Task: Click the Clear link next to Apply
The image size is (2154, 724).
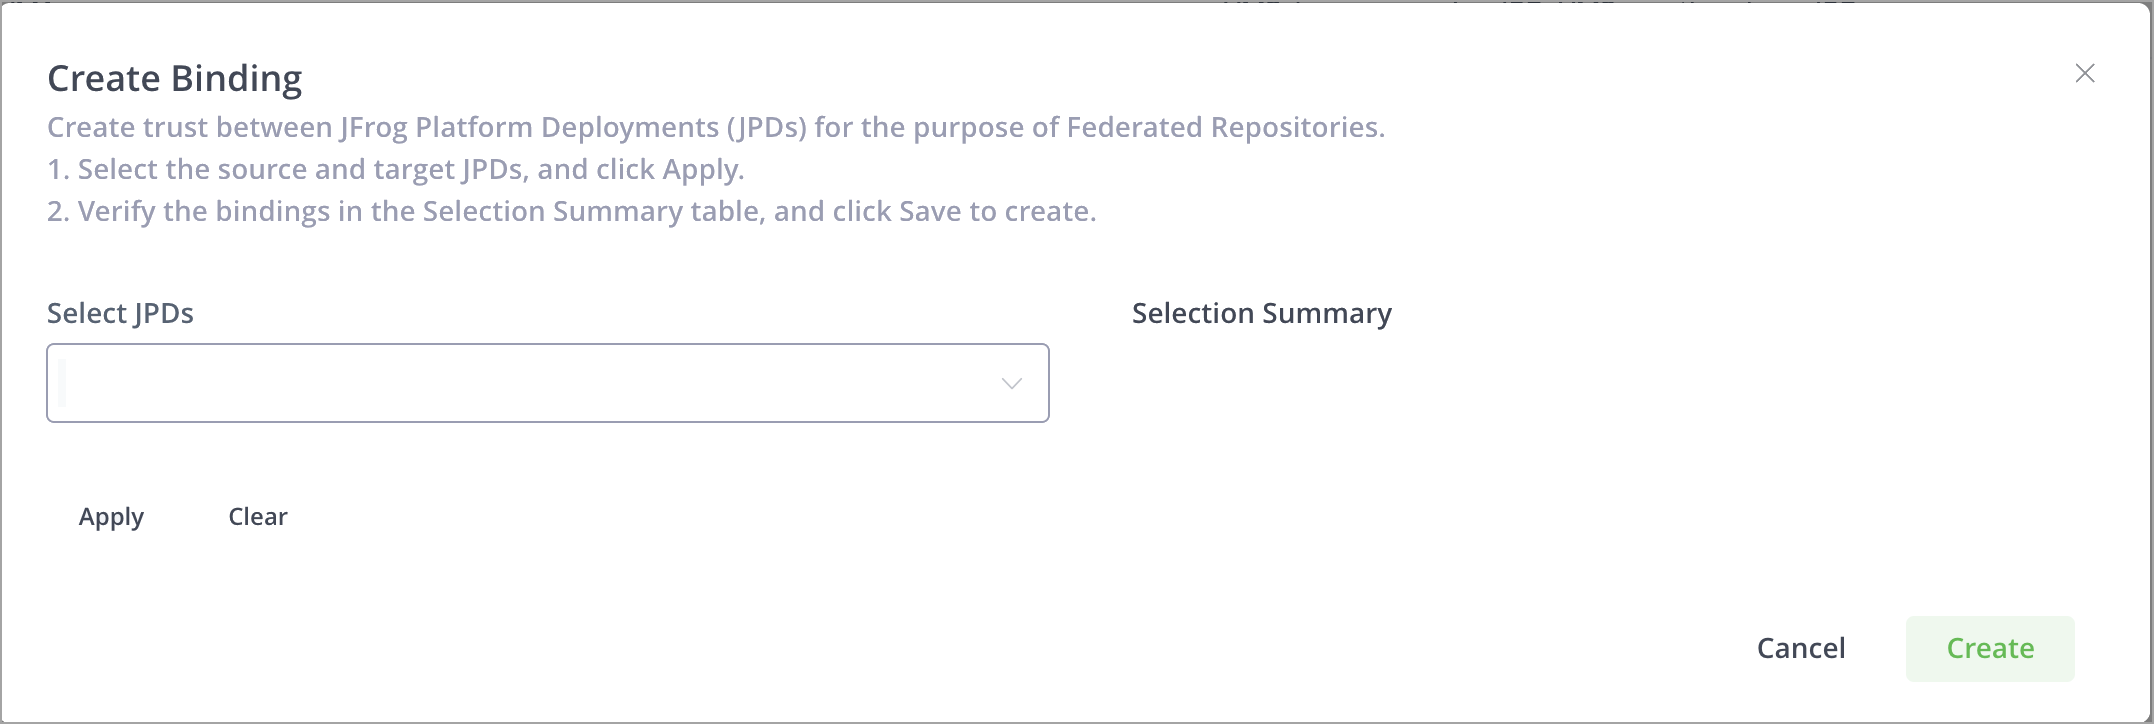Action: pos(257,517)
